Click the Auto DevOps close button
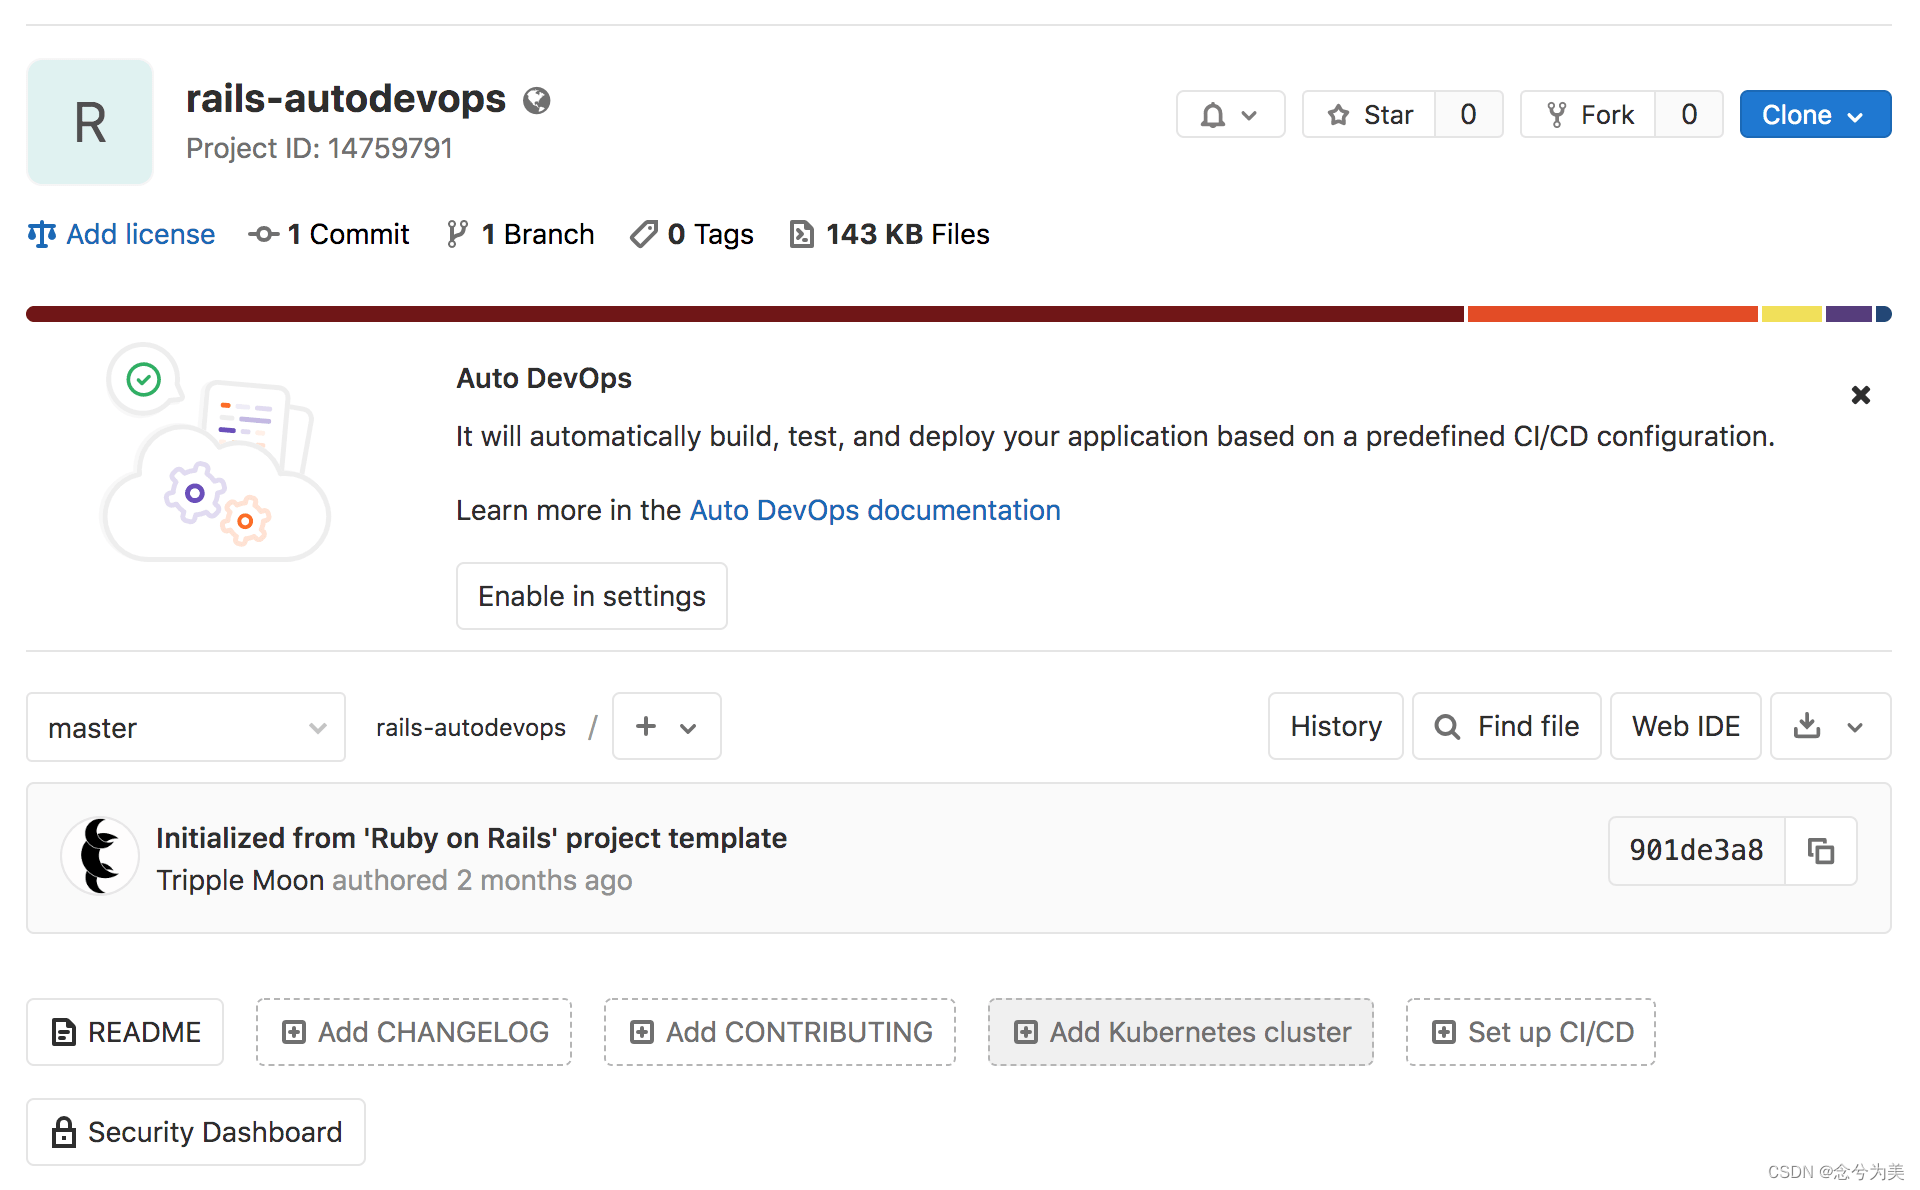Screen dimensions: 1920x1190 [x=1860, y=396]
